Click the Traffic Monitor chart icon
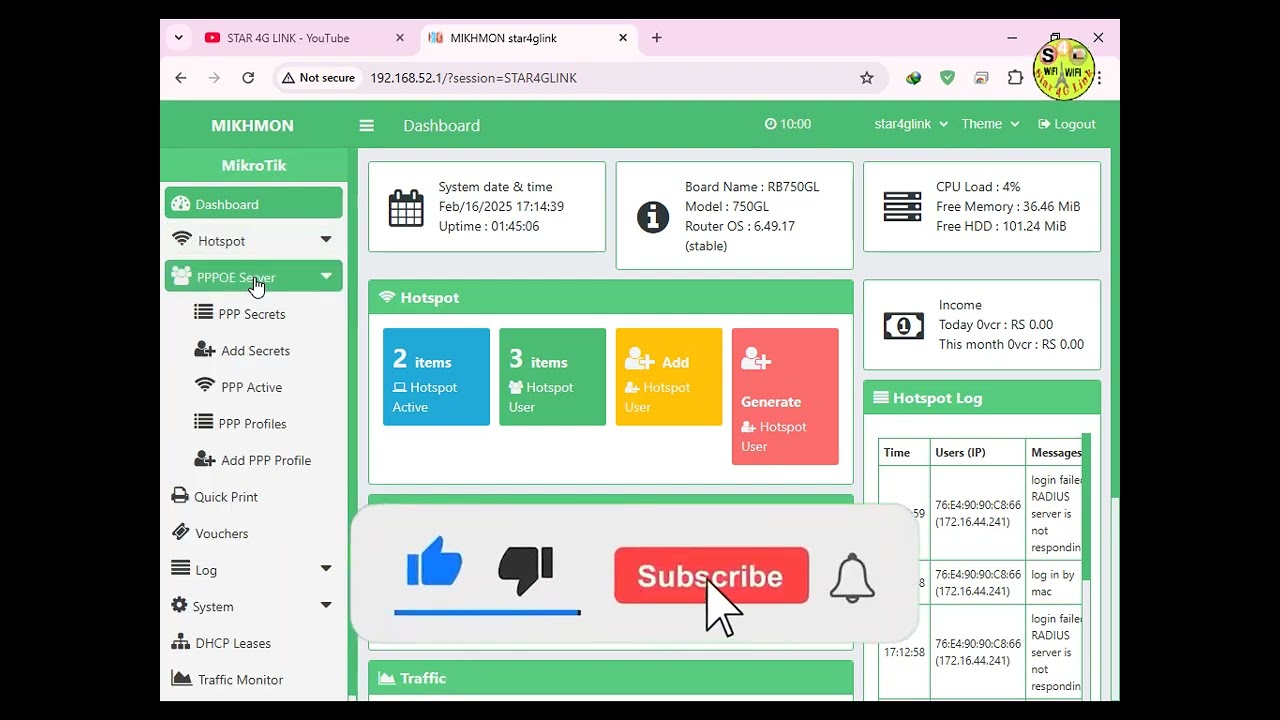This screenshot has height=720, width=1280. (x=181, y=678)
